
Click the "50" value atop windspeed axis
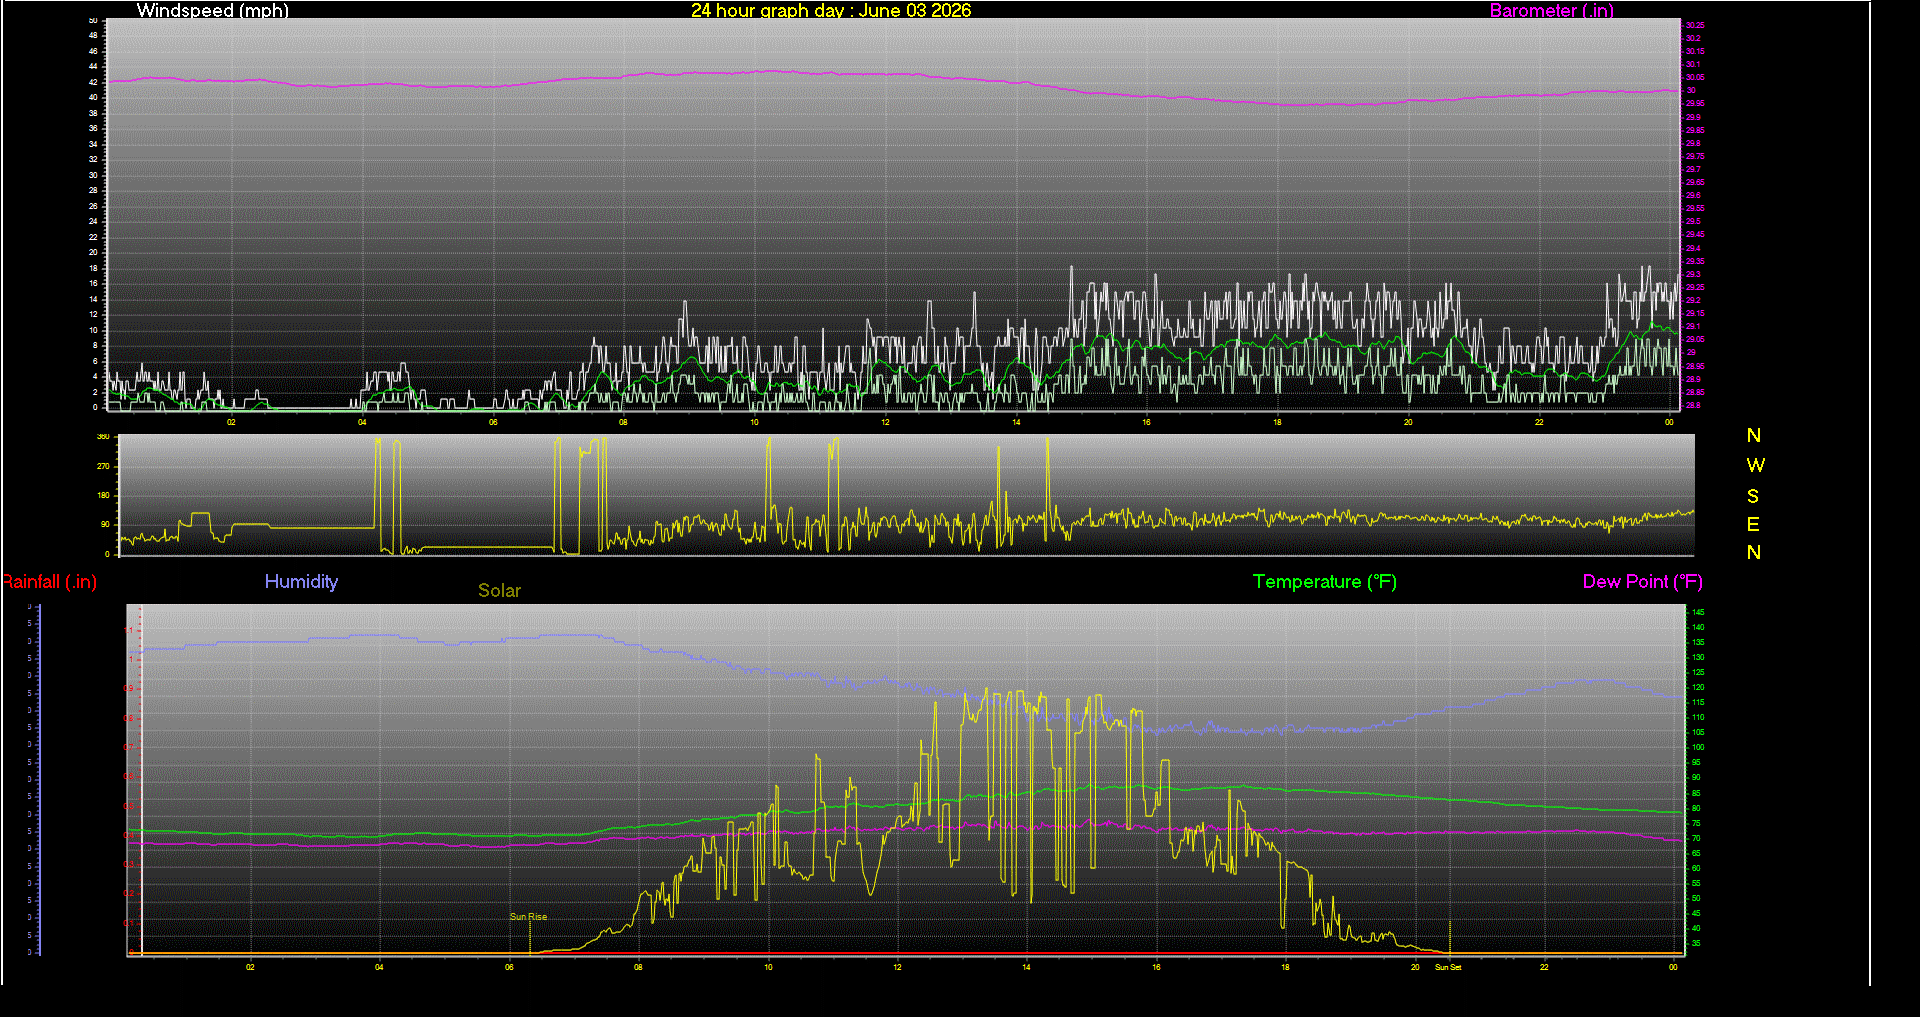(93, 20)
